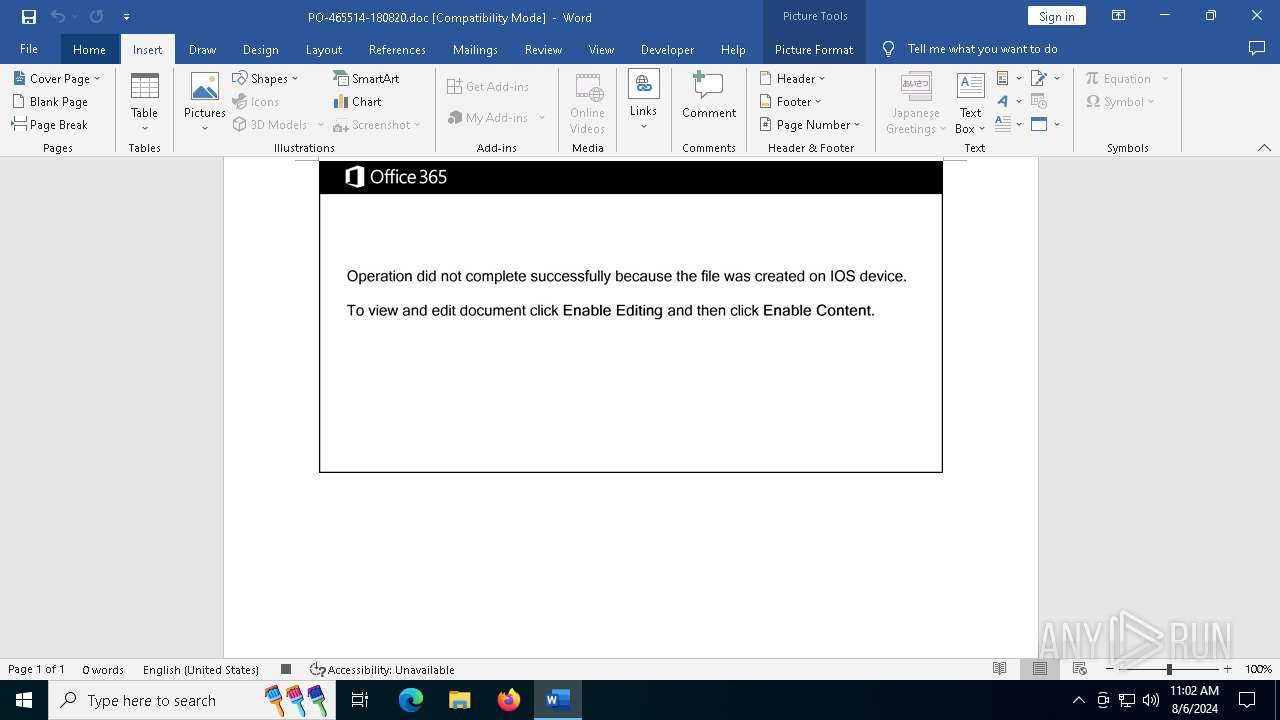Open Ribbon Display Options
The image size is (1280, 720).
point(1118,16)
